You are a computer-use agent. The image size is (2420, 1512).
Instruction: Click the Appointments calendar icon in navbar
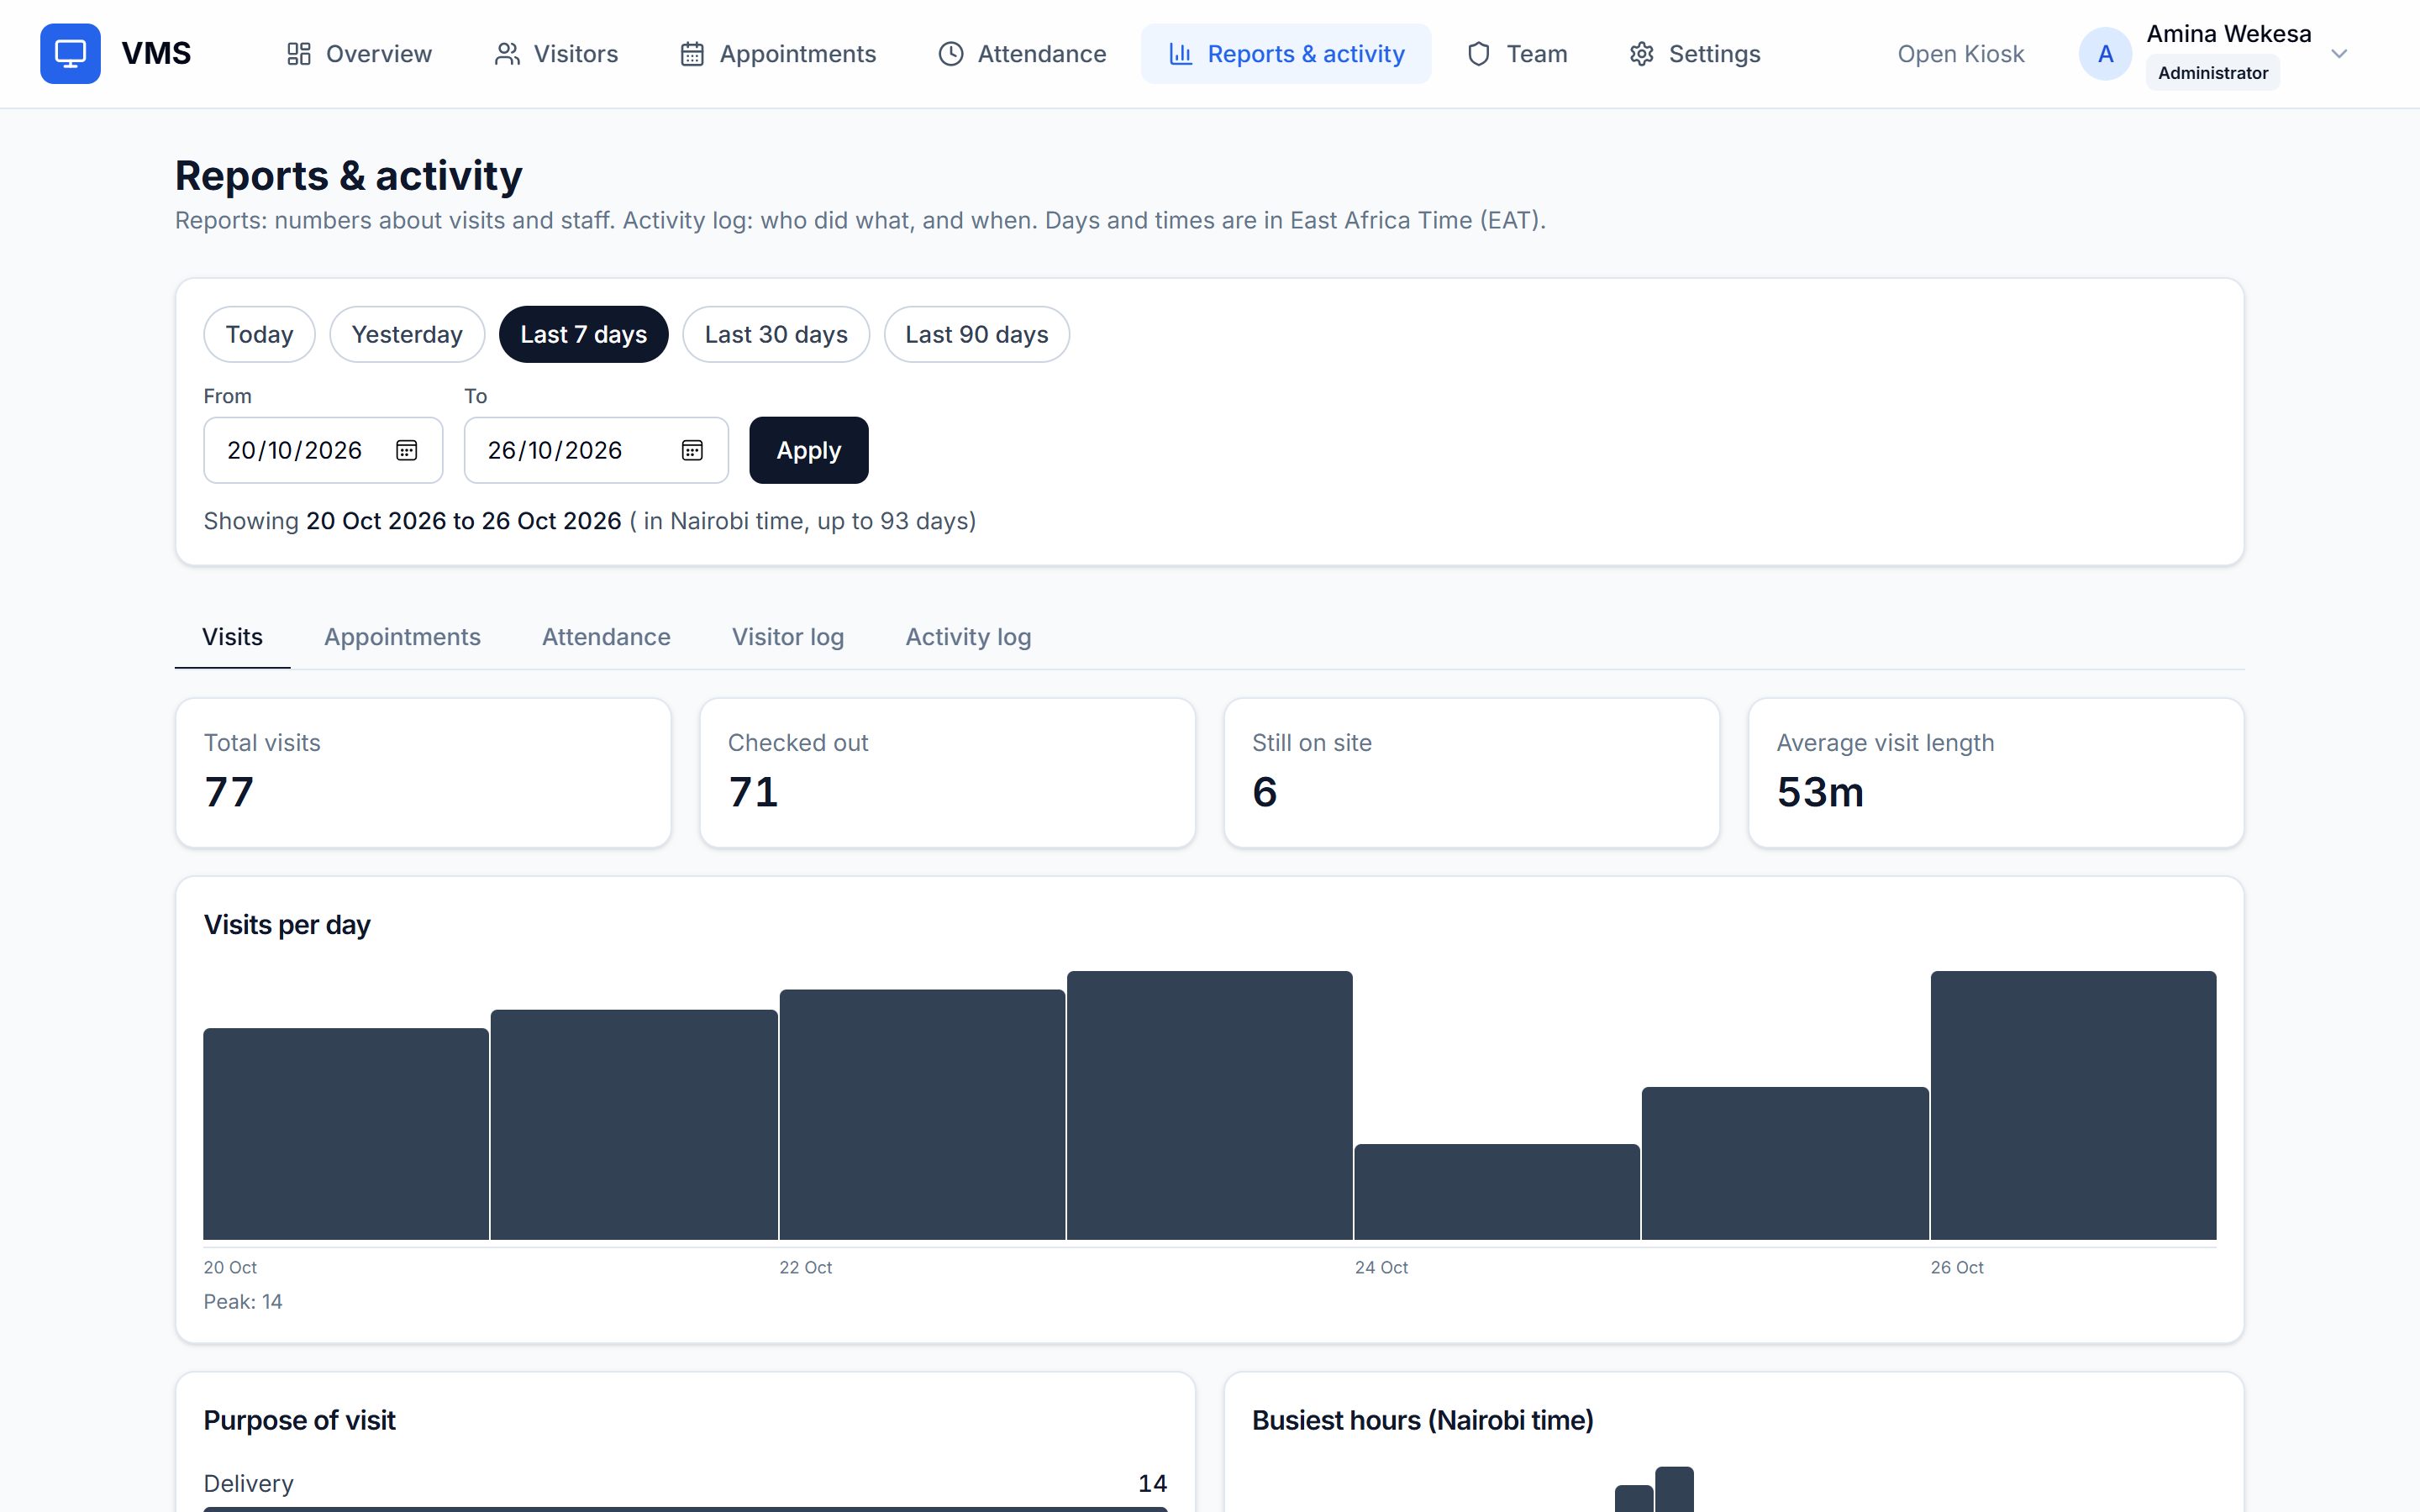pyautogui.click(x=692, y=54)
